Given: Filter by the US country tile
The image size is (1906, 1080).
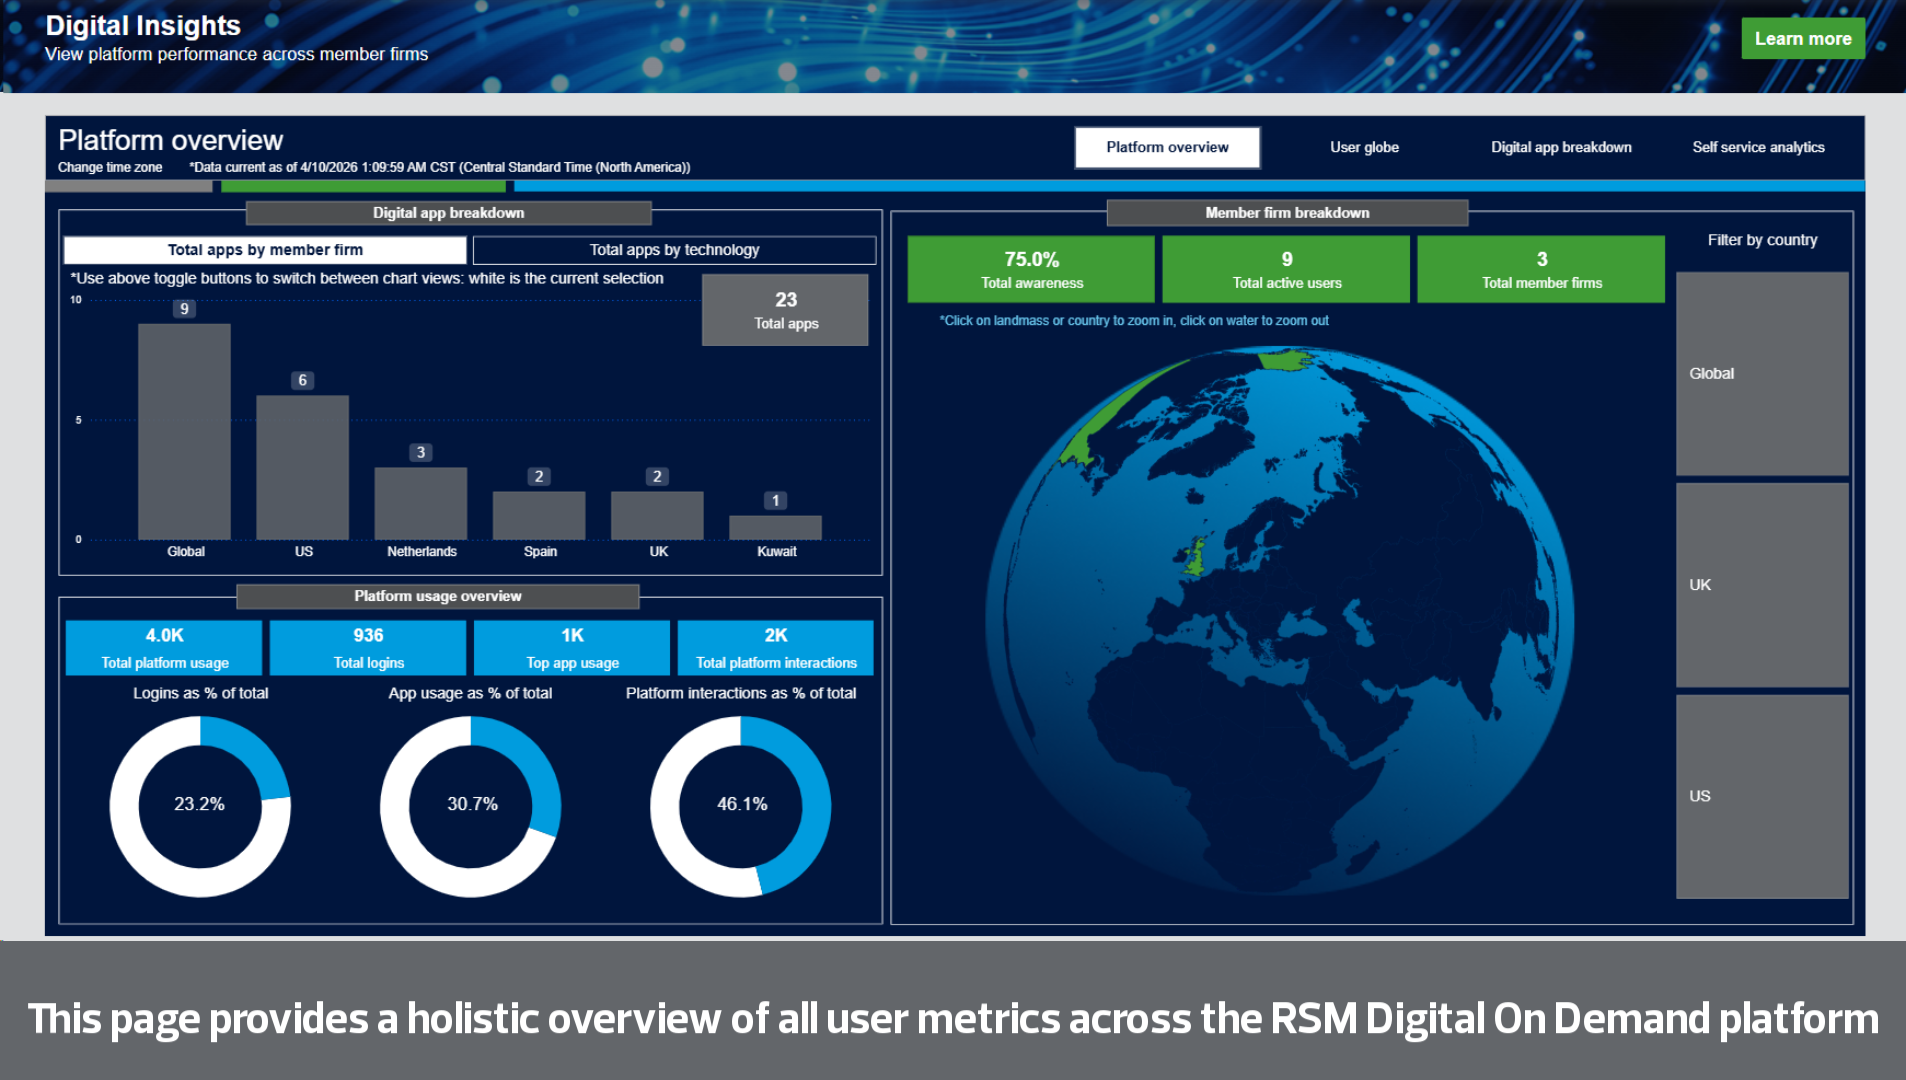Looking at the screenshot, I should pyautogui.click(x=1762, y=796).
